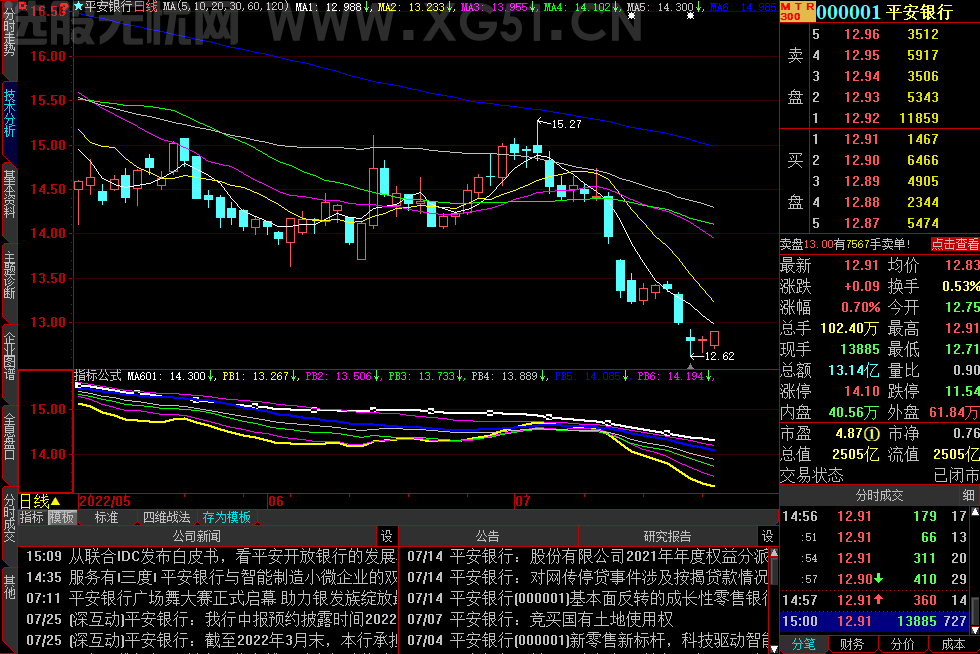The height and width of the screenshot is (654, 980).
Task: Show the 全息盘口 sidebar tab
Action: point(9,436)
